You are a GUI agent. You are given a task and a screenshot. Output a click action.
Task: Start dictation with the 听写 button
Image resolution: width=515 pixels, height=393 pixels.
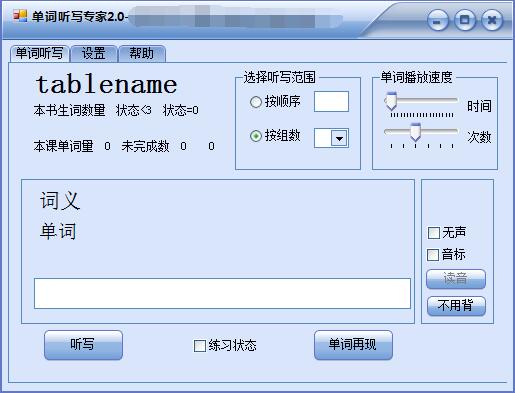click(x=83, y=345)
